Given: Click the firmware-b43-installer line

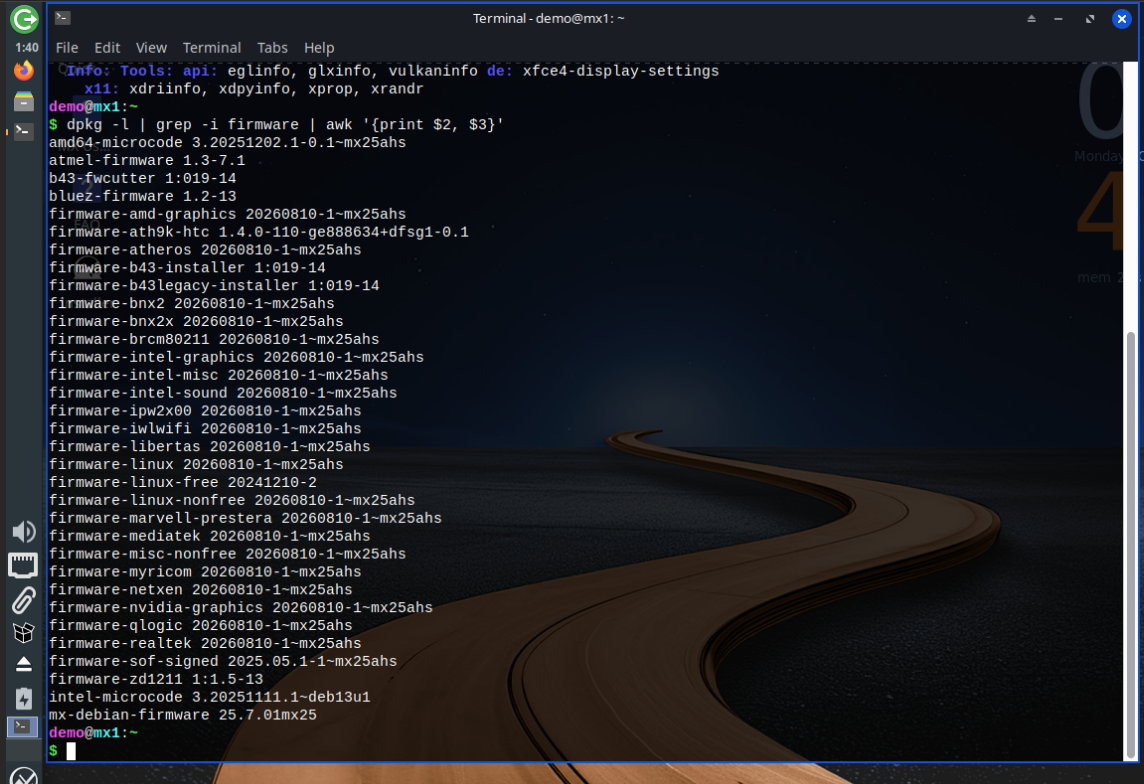Looking at the screenshot, I should 187,268.
